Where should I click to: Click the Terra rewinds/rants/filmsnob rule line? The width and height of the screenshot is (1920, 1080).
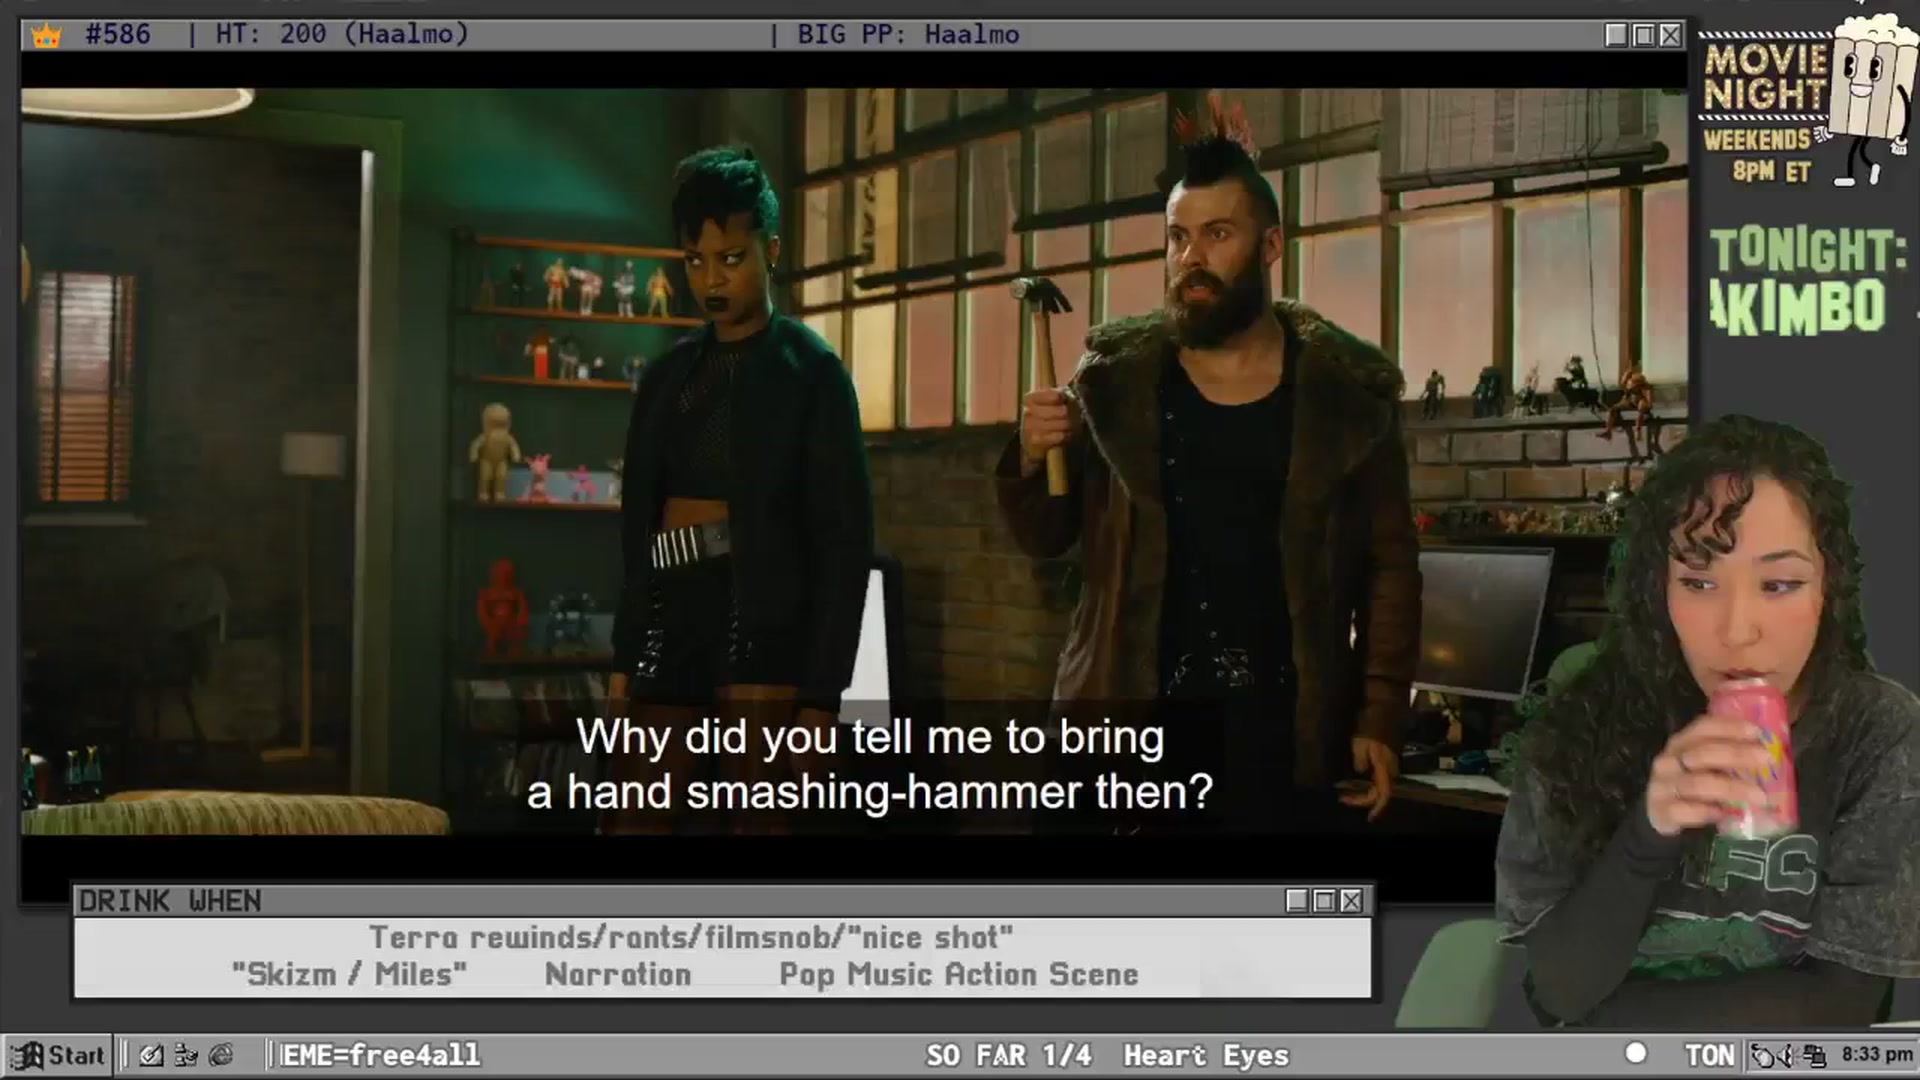pyautogui.click(x=691, y=938)
